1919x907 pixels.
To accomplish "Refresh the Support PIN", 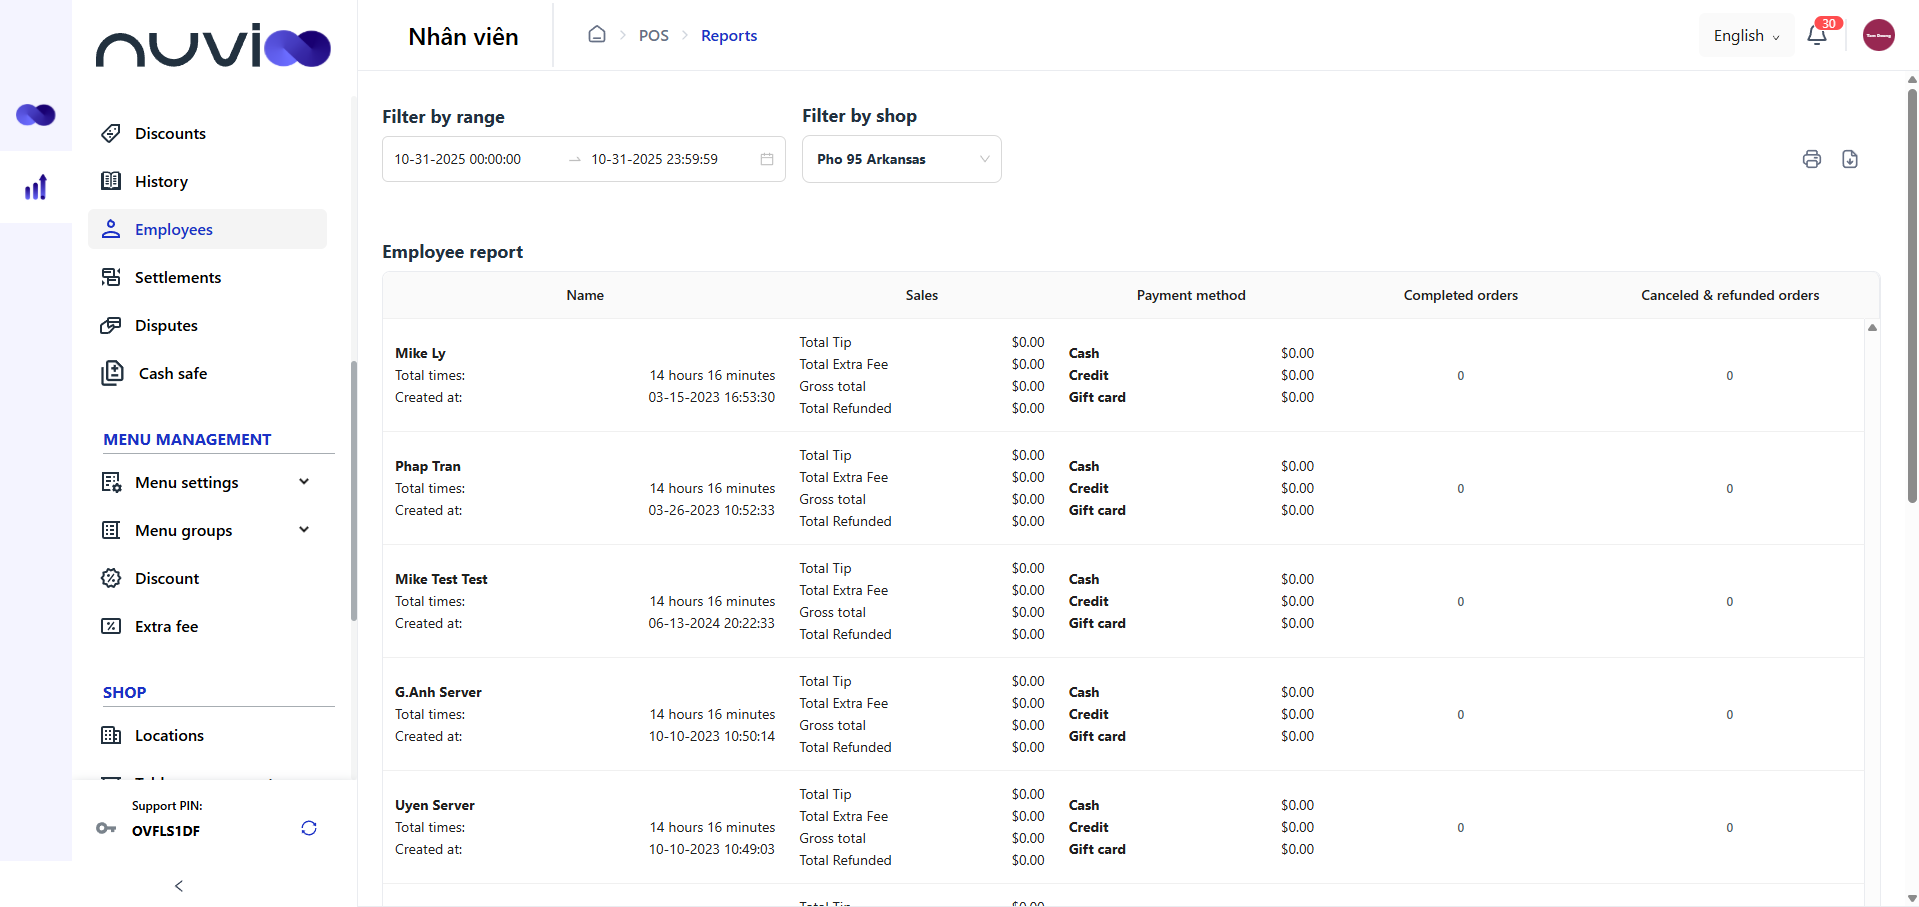I will pos(308,828).
